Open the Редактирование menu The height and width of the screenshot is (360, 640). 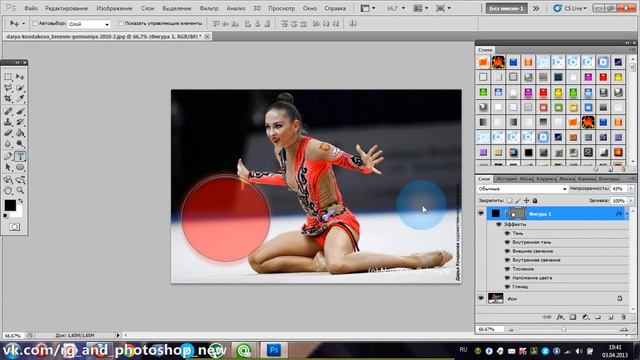(67, 8)
